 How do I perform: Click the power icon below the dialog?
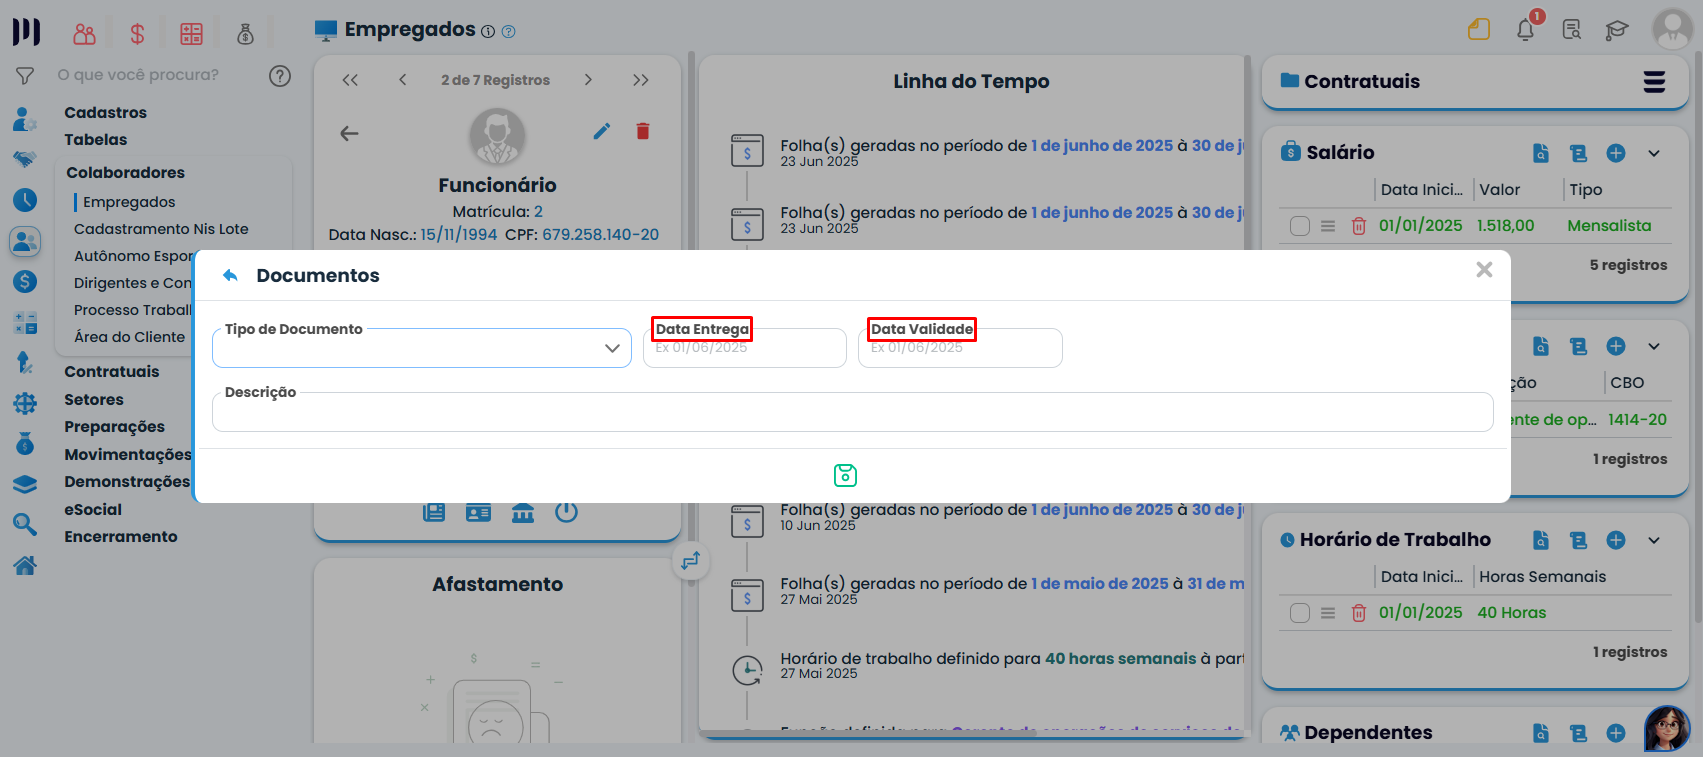(x=566, y=512)
